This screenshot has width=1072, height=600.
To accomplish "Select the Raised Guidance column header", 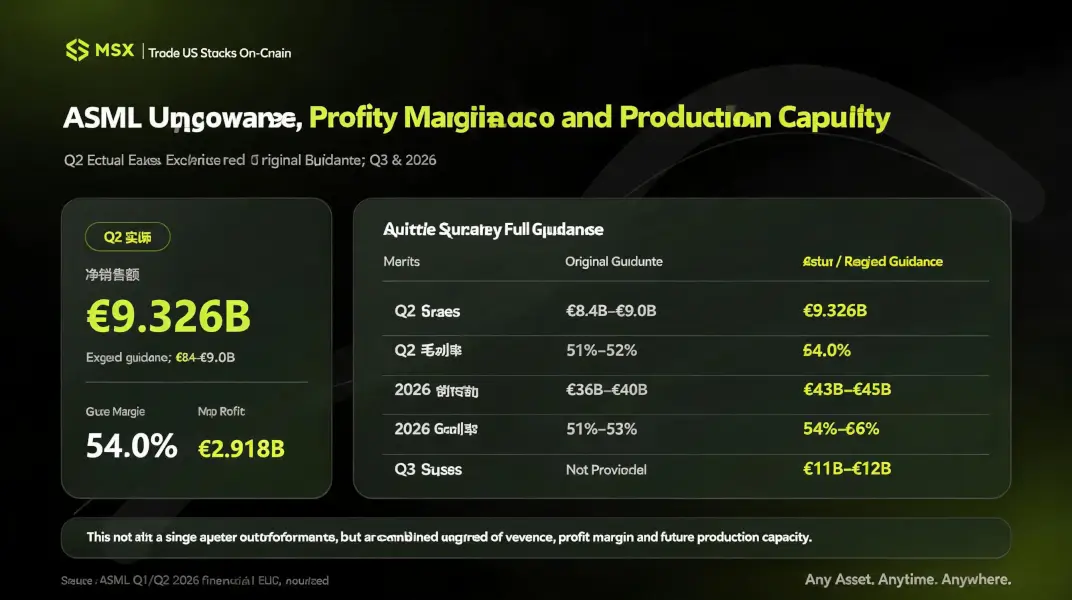I will tap(872, 262).
